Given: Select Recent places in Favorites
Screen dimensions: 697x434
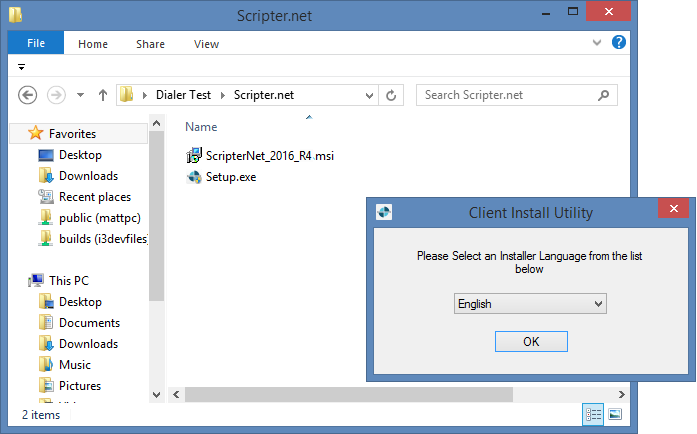Looking at the screenshot, I should (94, 197).
